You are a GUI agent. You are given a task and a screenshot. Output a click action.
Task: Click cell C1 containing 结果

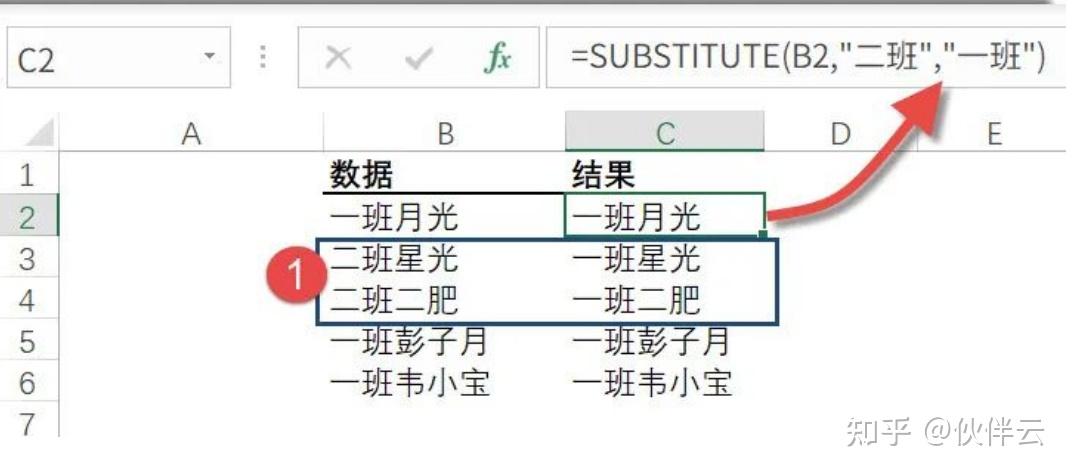click(665, 176)
